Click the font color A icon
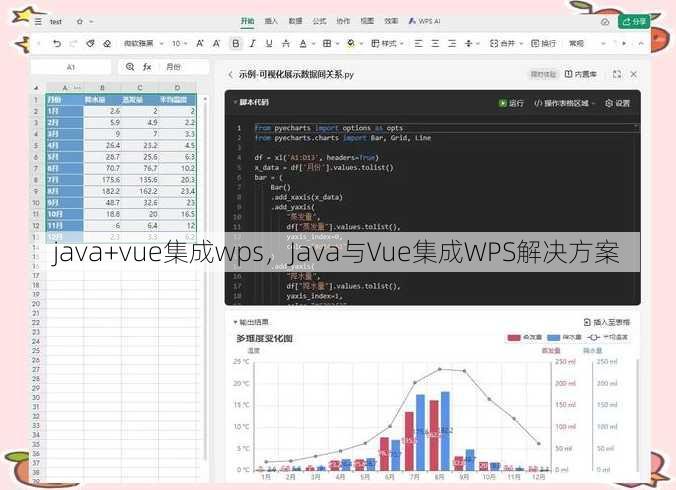676x490 pixels. pyautogui.click(x=303, y=44)
